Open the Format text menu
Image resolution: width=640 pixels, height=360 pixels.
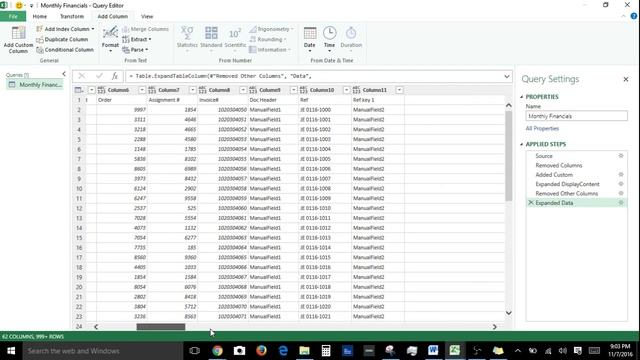(110, 39)
